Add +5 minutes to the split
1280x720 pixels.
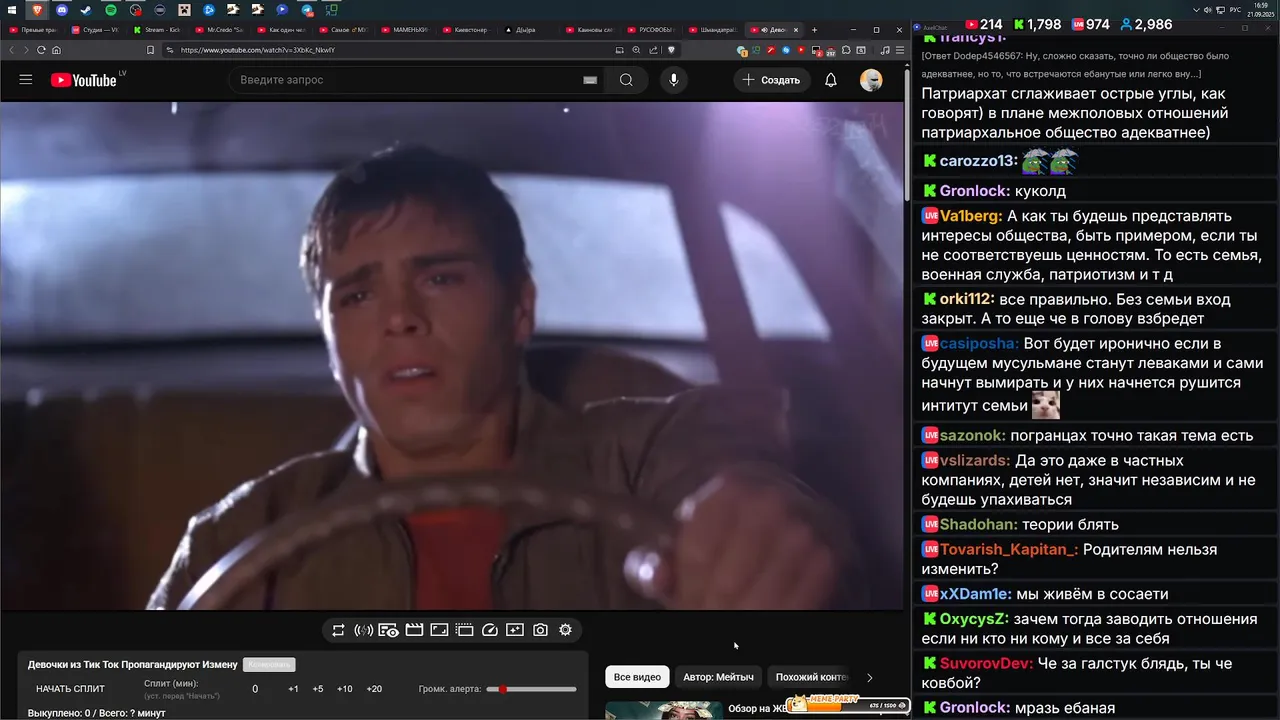[318, 689]
